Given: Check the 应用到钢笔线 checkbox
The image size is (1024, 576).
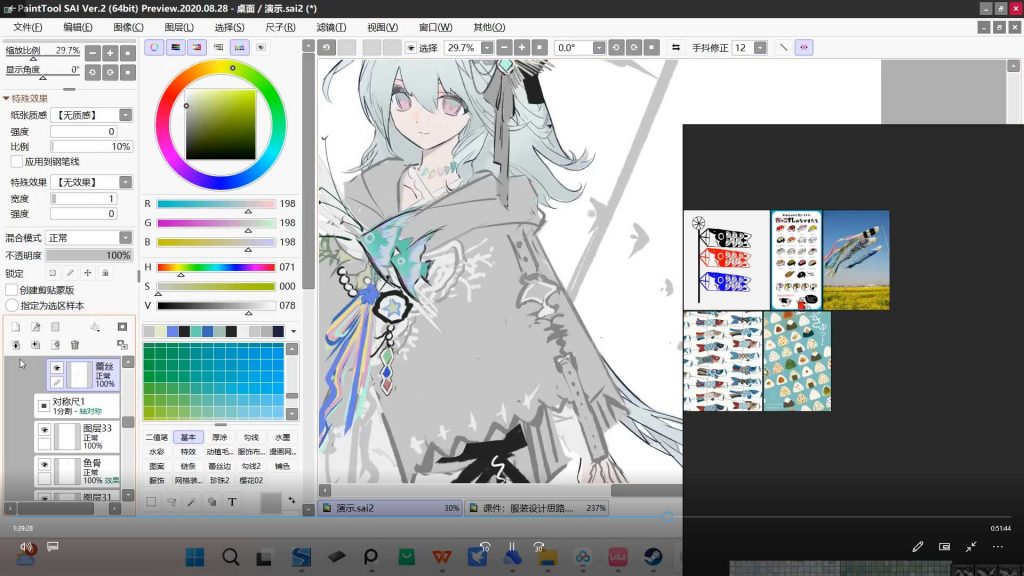Looking at the screenshot, I should pos(16,161).
